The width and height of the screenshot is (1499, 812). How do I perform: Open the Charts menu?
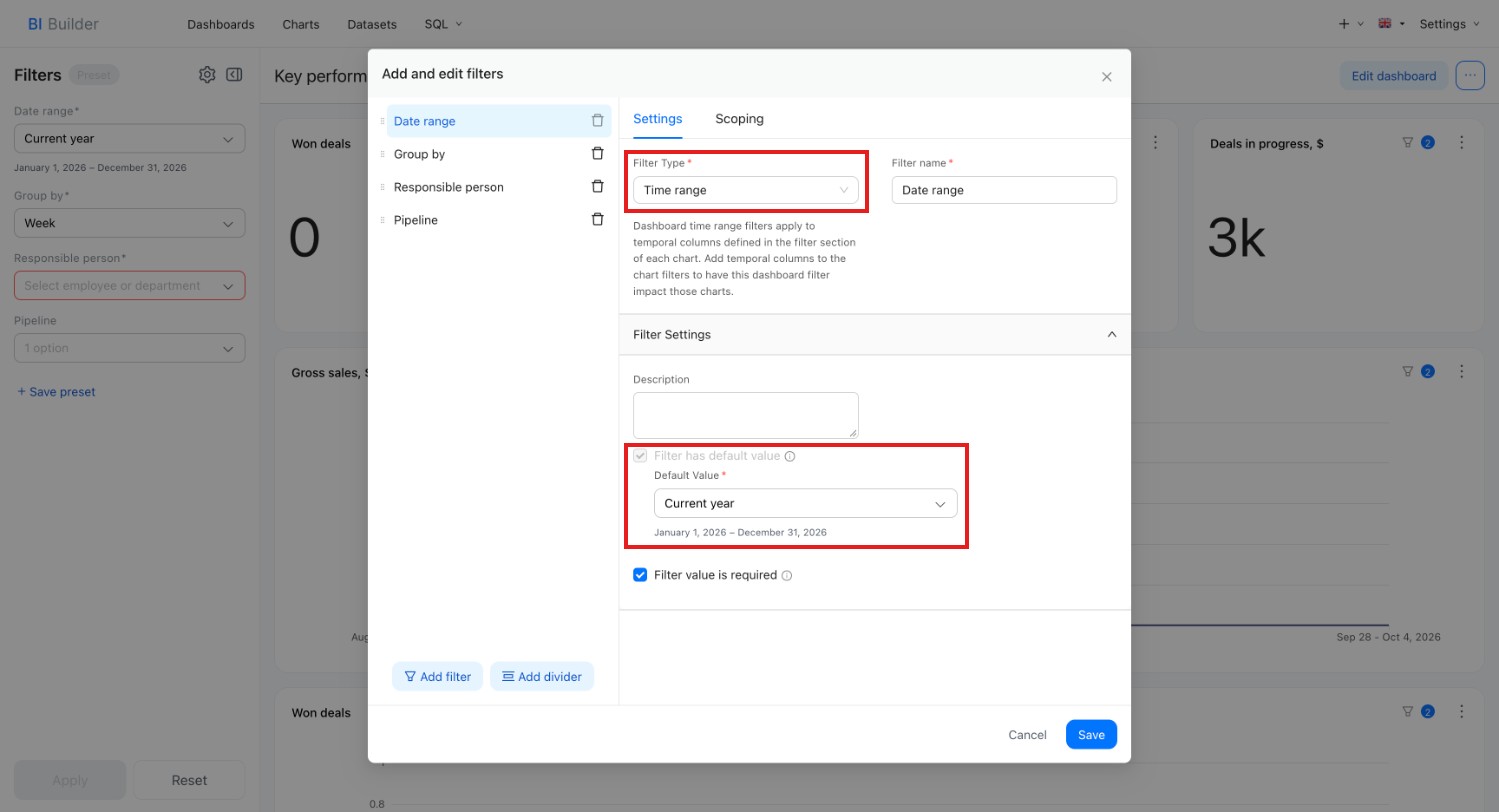pyautogui.click(x=301, y=24)
